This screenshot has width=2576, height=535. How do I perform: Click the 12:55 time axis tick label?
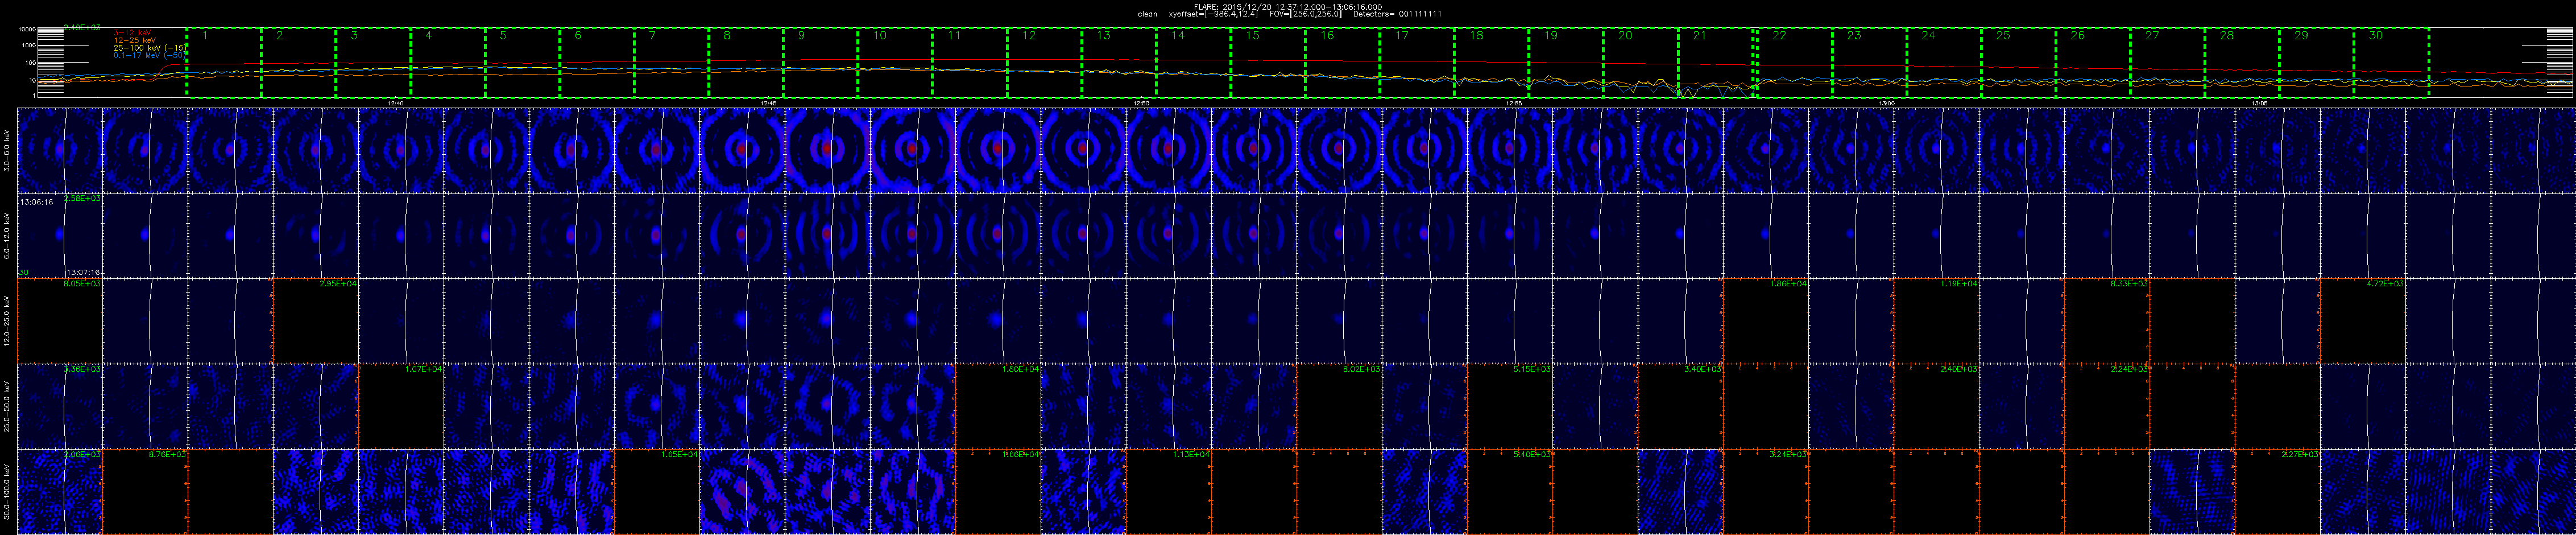point(1514,103)
